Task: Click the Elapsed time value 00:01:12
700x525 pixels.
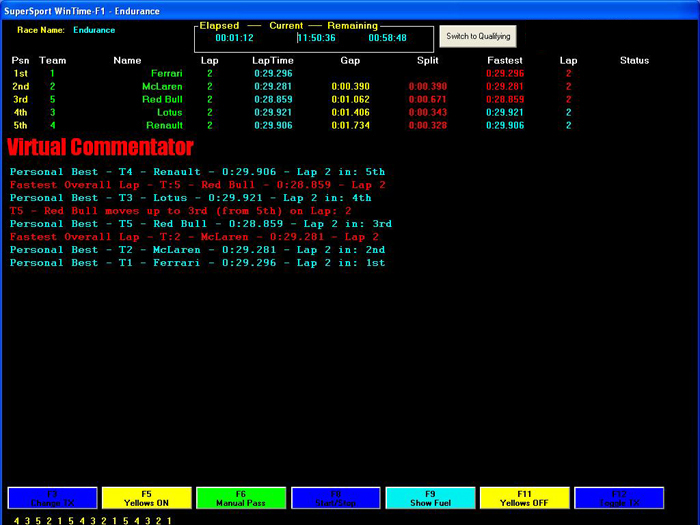Action: [234, 38]
